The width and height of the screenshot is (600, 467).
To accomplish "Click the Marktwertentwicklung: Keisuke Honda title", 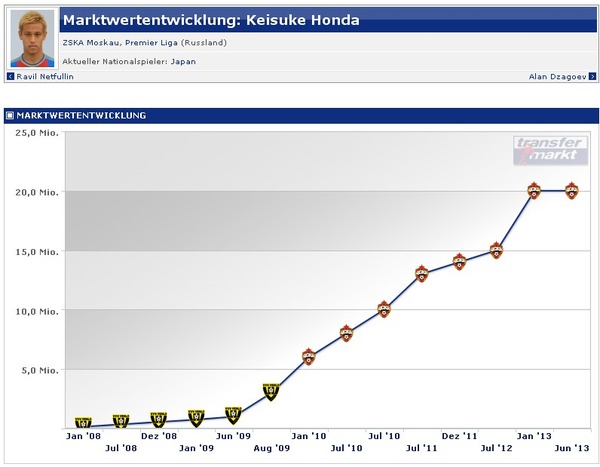I will click(x=211, y=20).
